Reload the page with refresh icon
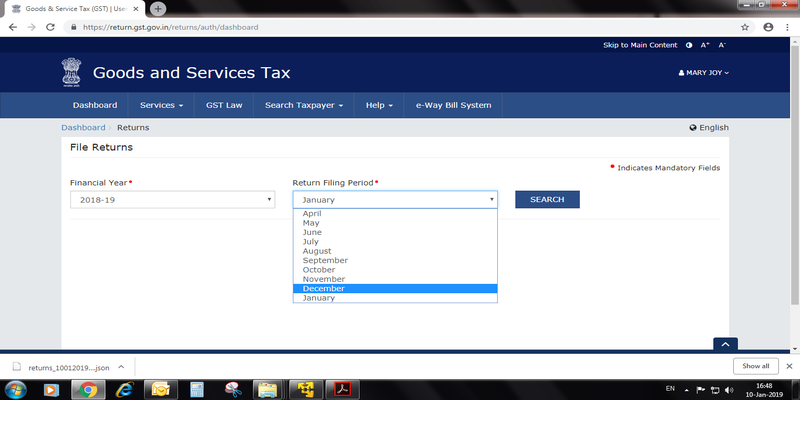 (x=50, y=27)
